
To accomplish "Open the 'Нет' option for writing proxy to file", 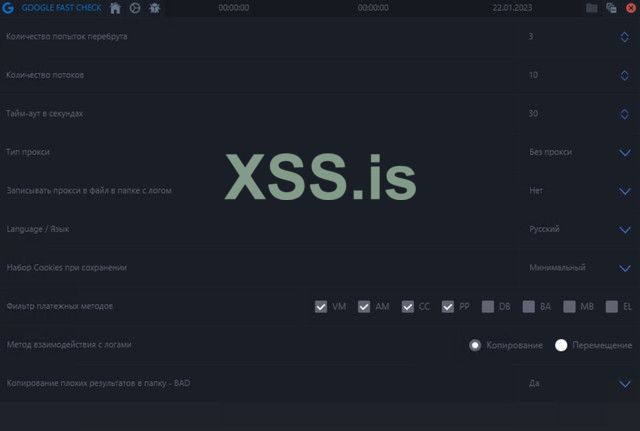I will [x=536, y=191].
